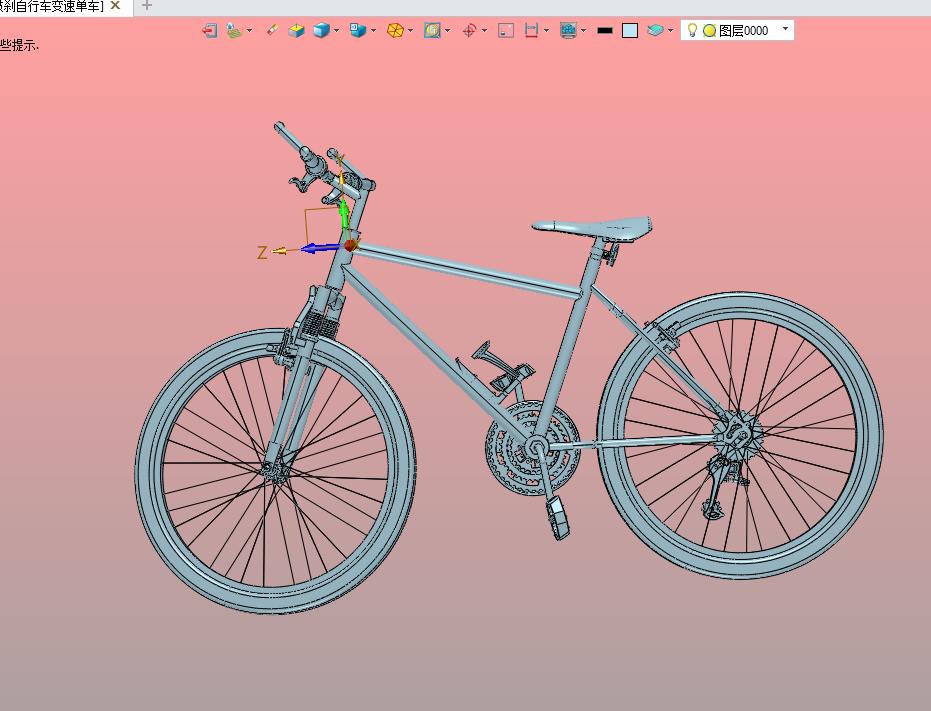Image resolution: width=931 pixels, height=711 pixels.
Task: Close the 自行车变速单车 document tab
Action: point(116,5)
